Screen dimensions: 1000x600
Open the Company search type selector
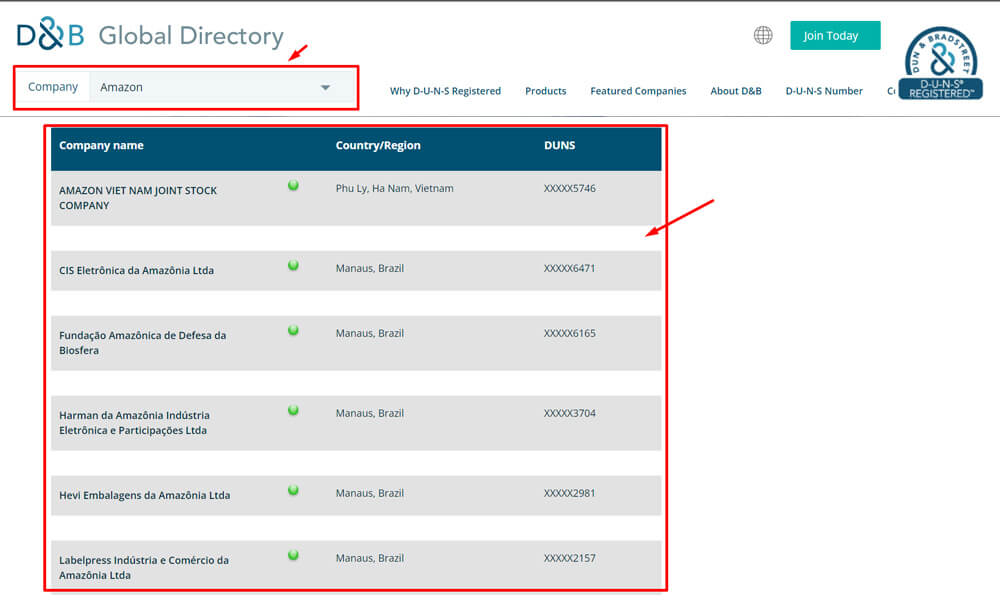(53, 87)
